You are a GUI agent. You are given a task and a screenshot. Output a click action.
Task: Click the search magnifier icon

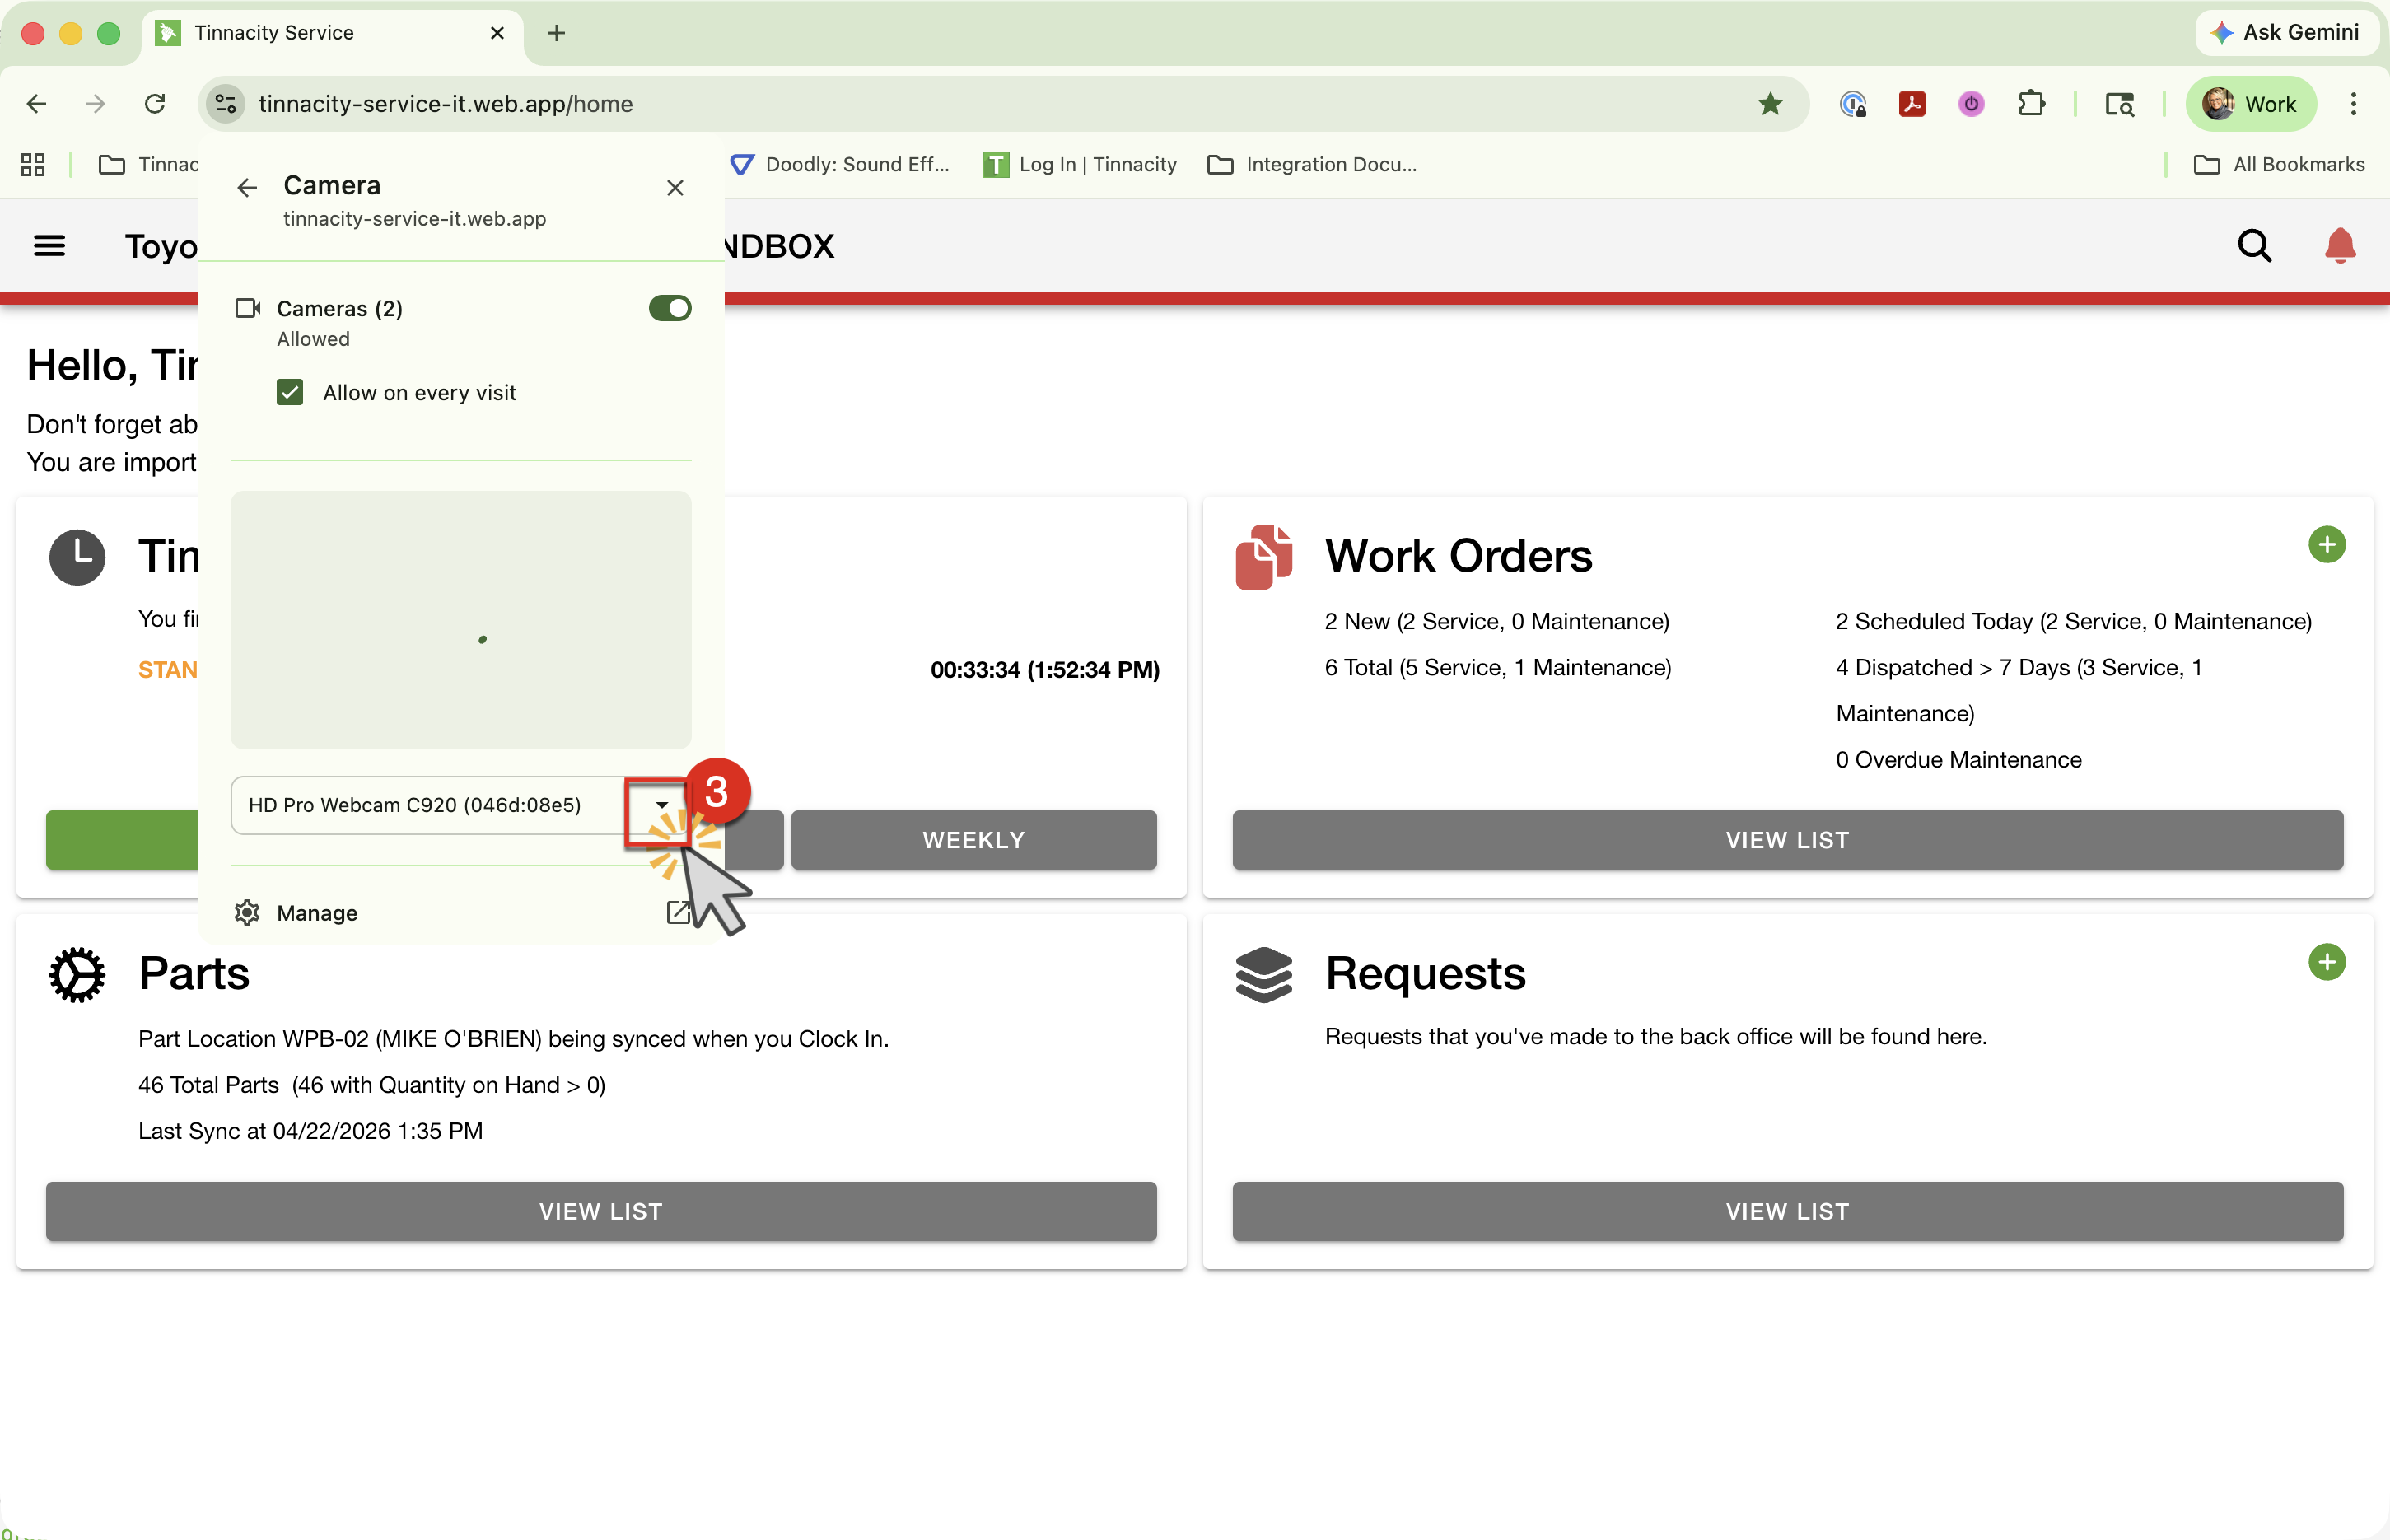2254,246
